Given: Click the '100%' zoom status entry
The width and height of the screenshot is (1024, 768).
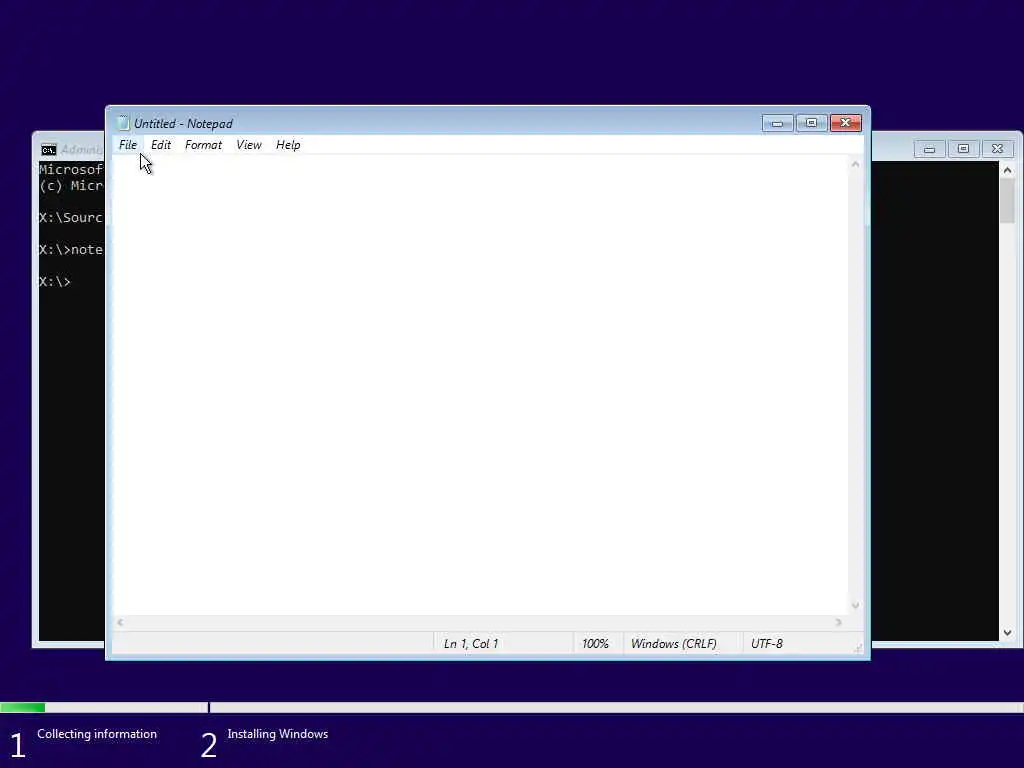Looking at the screenshot, I should pos(595,644).
